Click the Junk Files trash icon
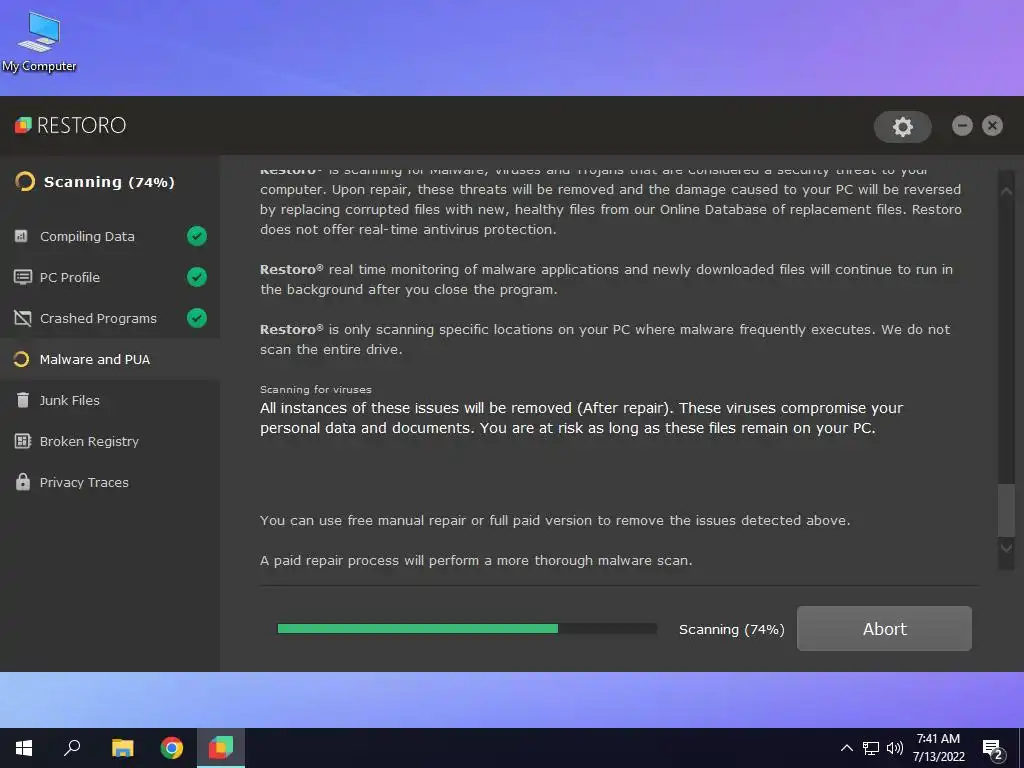This screenshot has height=768, width=1024. click(22, 400)
